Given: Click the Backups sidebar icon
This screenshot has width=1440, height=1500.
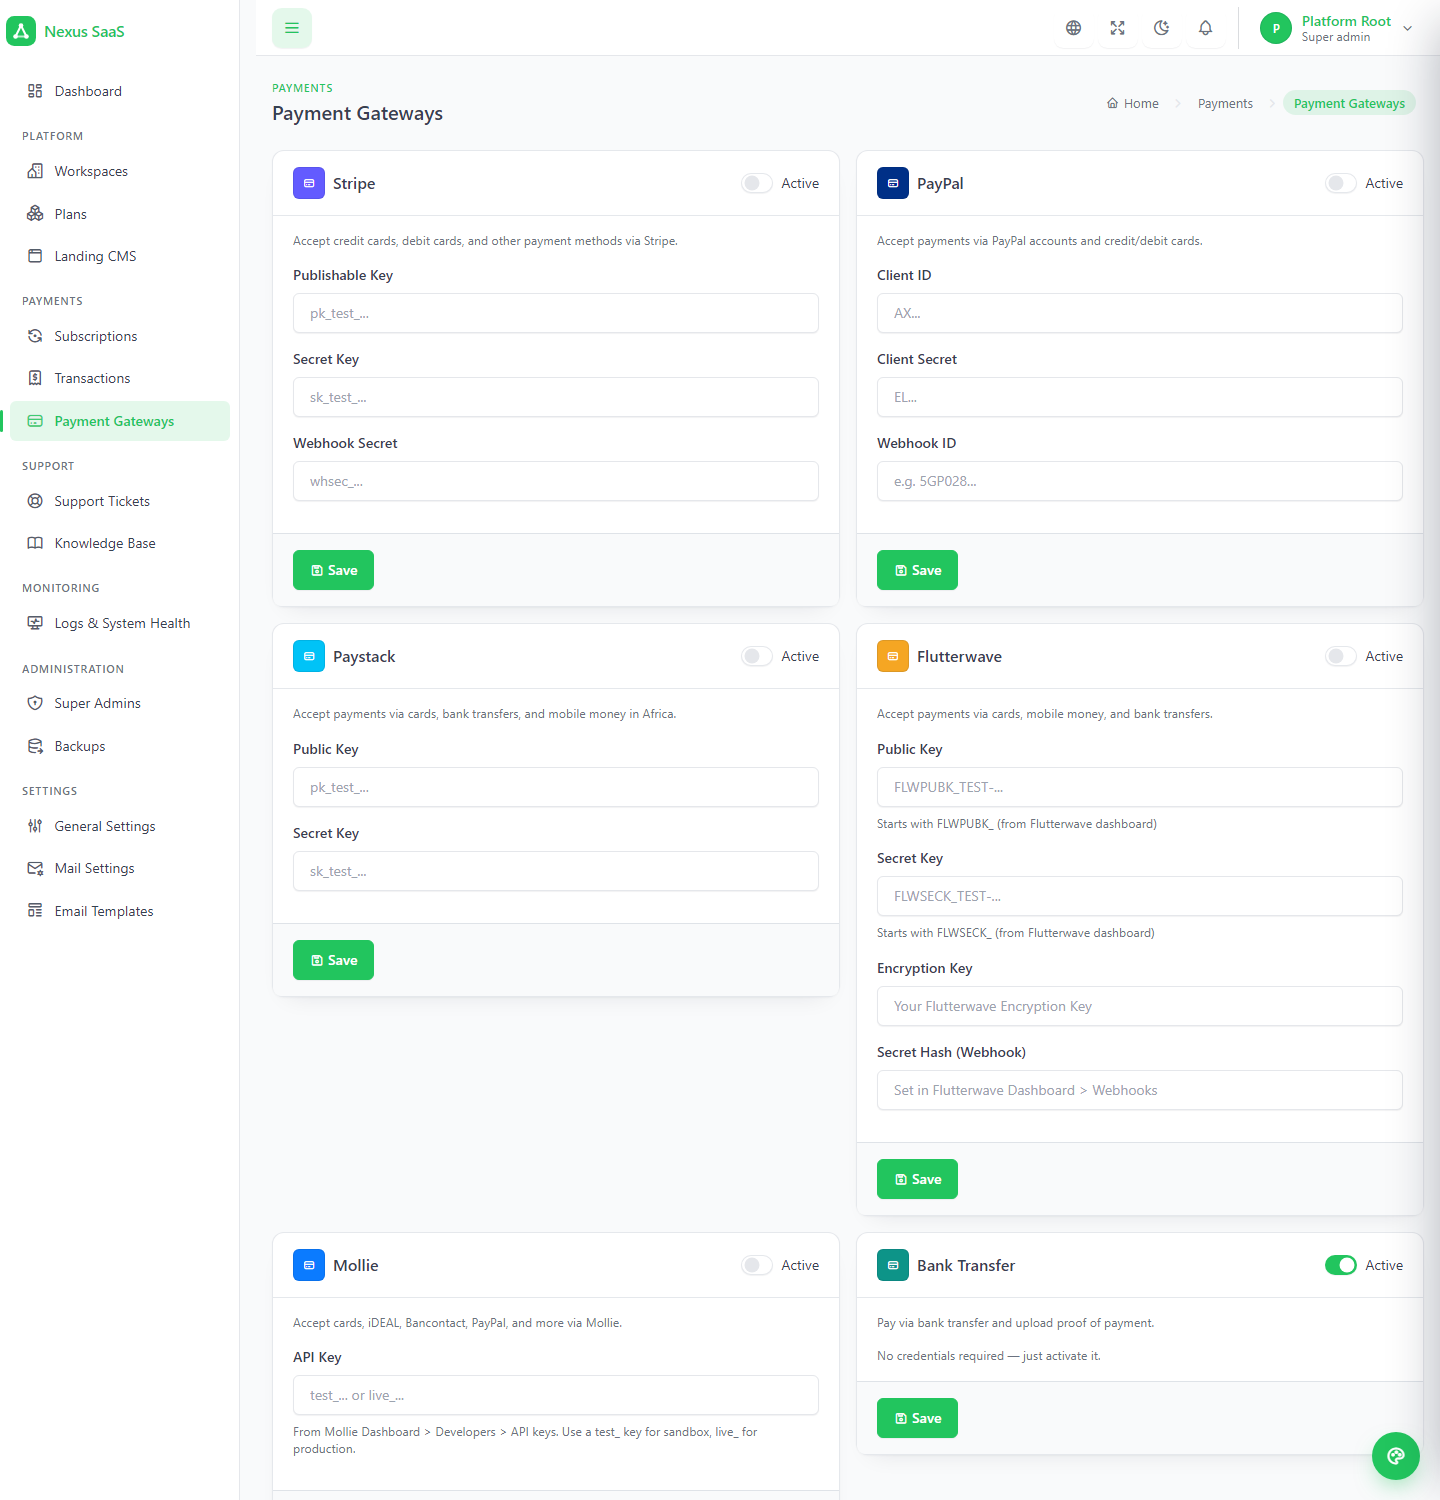Looking at the screenshot, I should pos(35,746).
